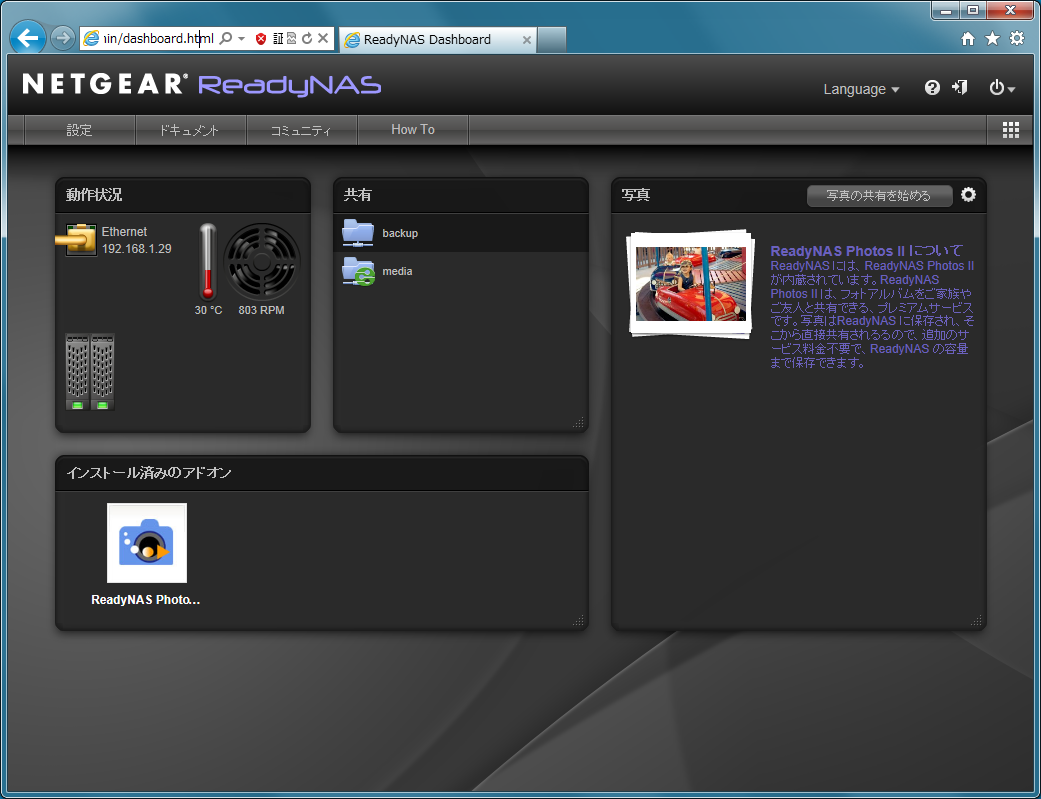Click the 写真の共有を始める button
Viewport: 1041px width, 799px height.
(879, 196)
